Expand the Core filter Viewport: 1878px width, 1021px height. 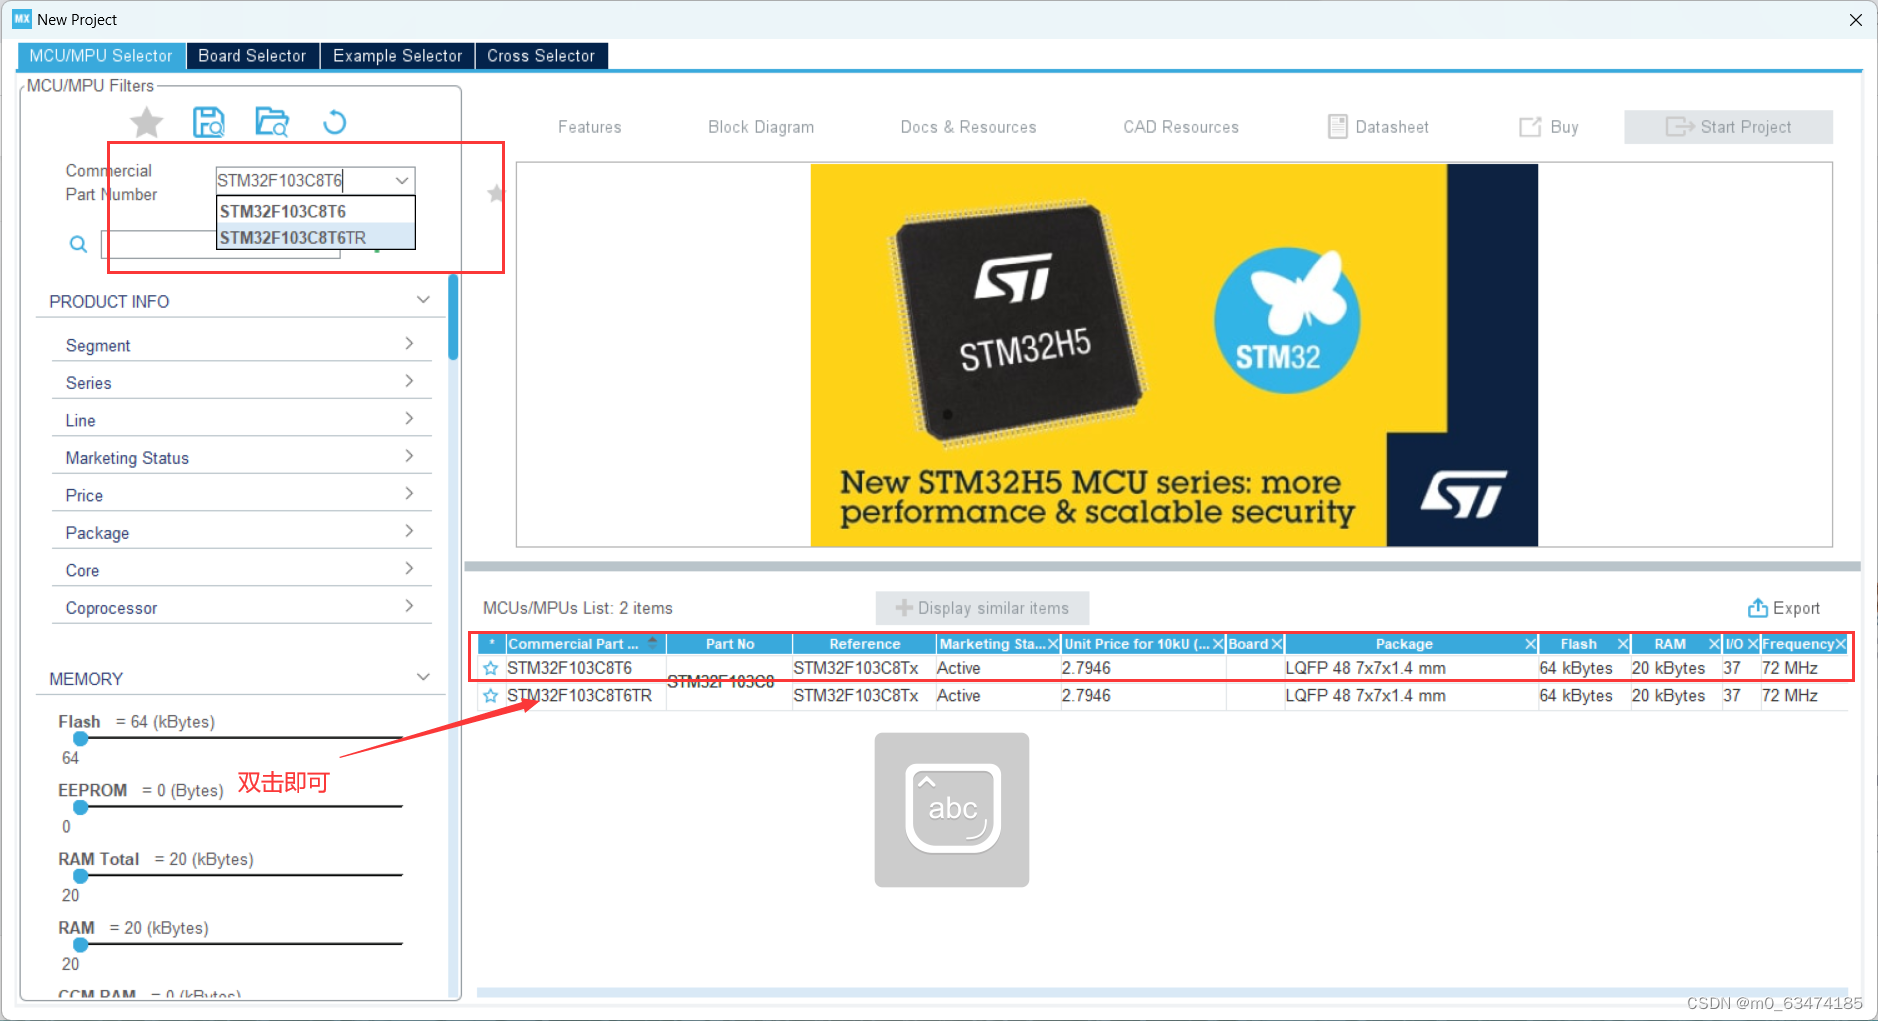[409, 569]
